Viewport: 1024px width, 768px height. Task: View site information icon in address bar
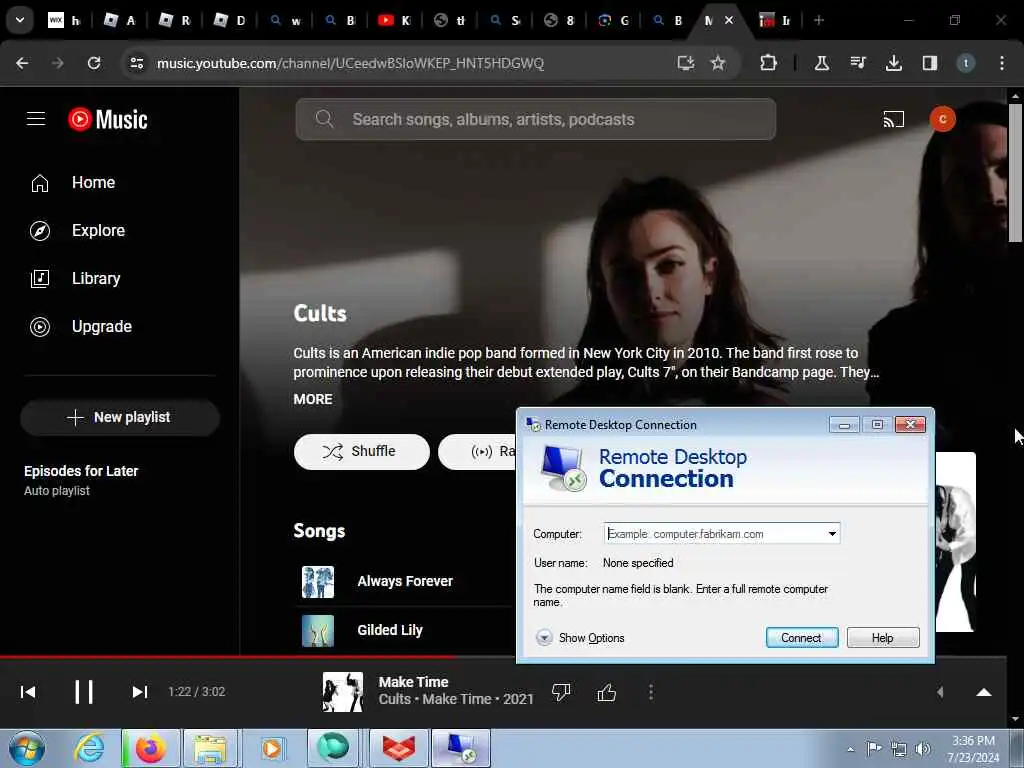pyautogui.click(x=136, y=63)
